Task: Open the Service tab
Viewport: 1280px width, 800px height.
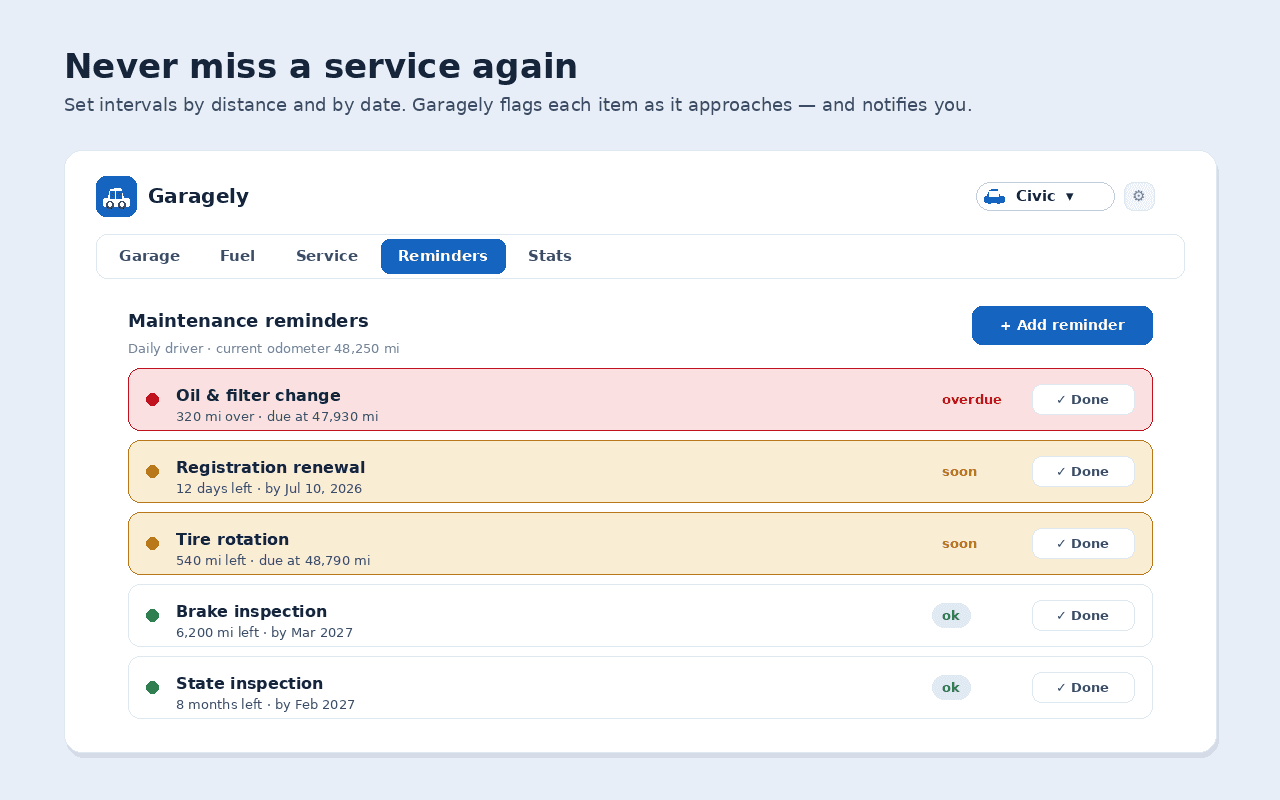Action: coord(327,256)
